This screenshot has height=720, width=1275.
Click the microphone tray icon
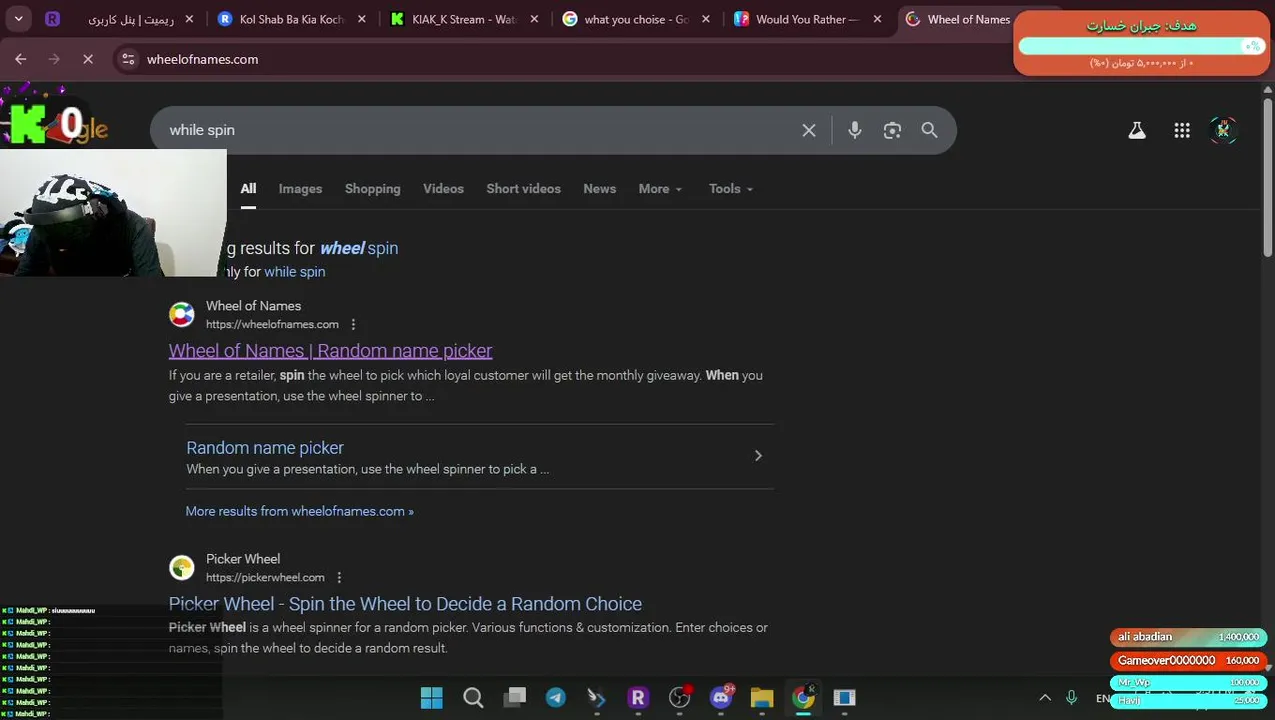pos(1071,698)
